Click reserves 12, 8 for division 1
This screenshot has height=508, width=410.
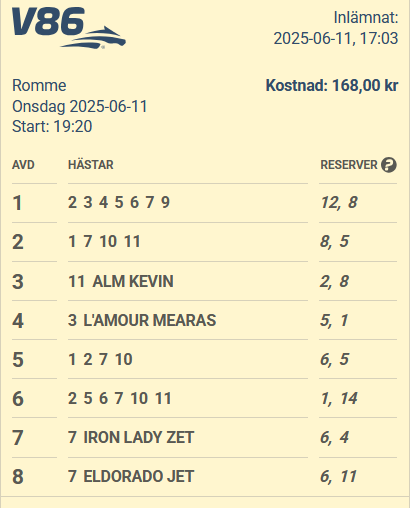339,202
